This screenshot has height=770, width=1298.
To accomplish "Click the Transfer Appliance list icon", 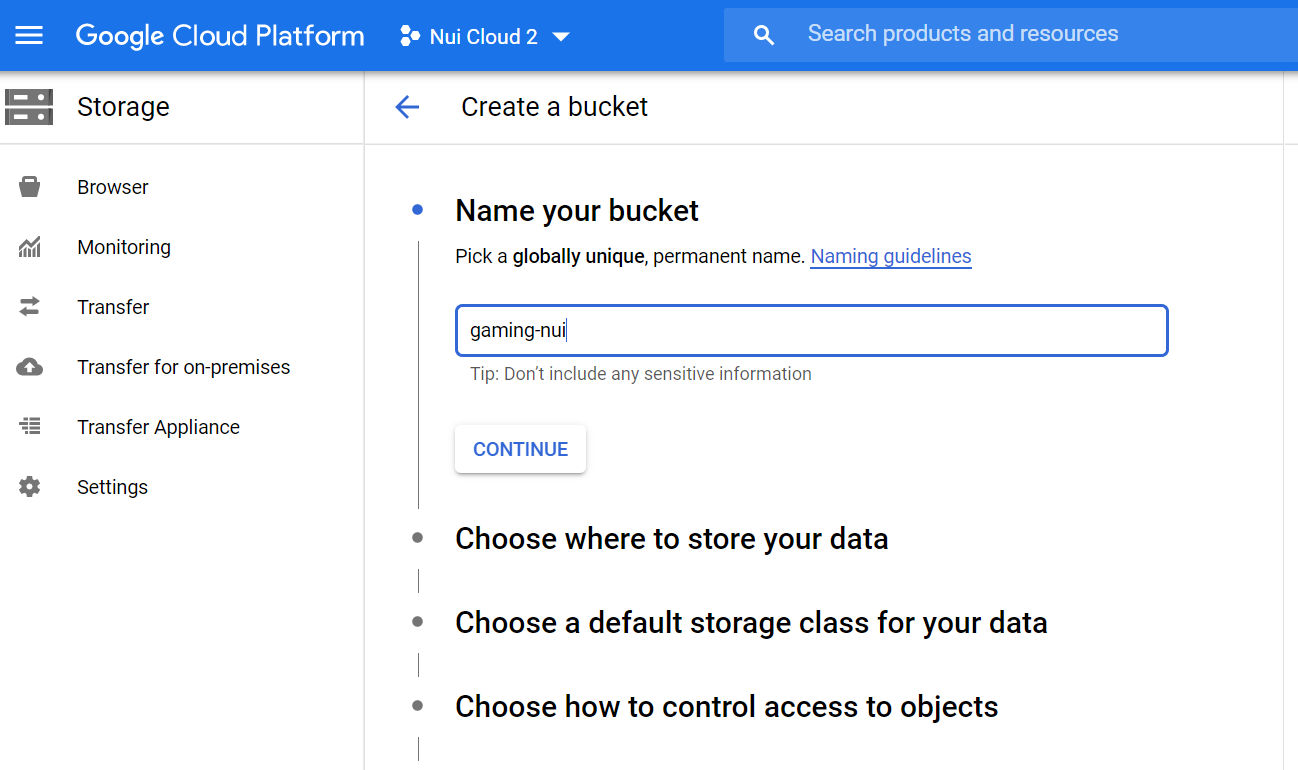I will [30, 427].
